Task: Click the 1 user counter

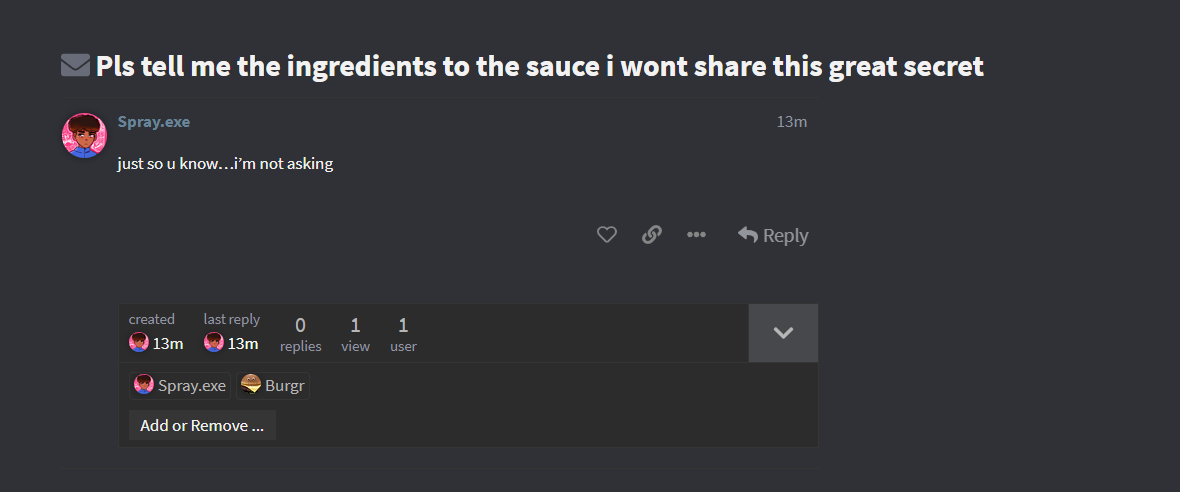Action: click(x=403, y=335)
